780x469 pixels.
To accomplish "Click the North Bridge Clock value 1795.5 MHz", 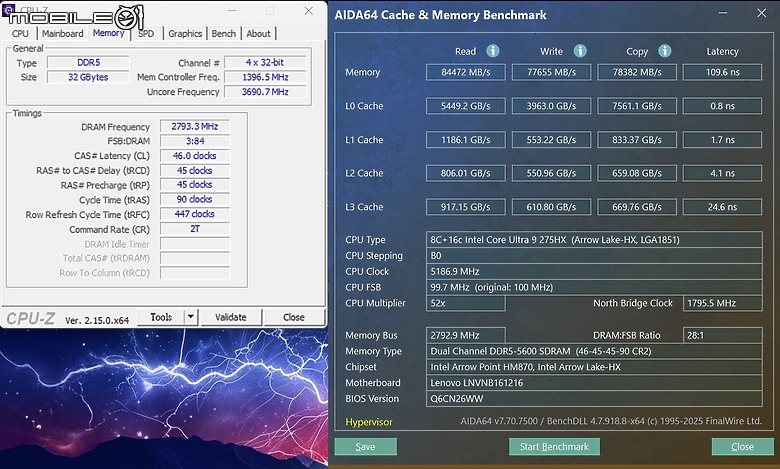I will (722, 303).
